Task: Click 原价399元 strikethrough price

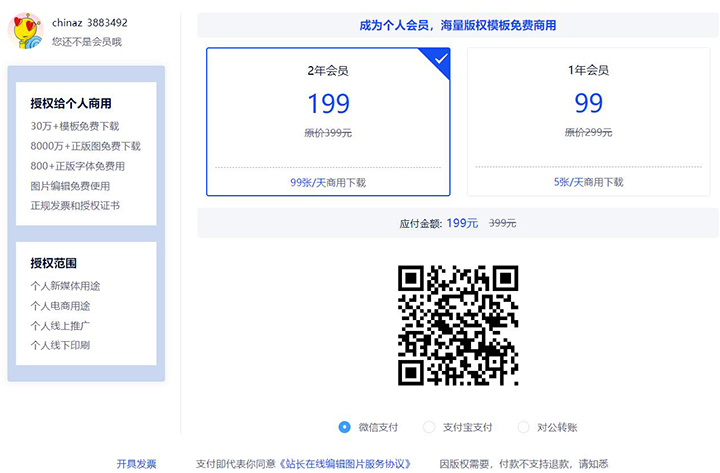Action: click(328, 133)
